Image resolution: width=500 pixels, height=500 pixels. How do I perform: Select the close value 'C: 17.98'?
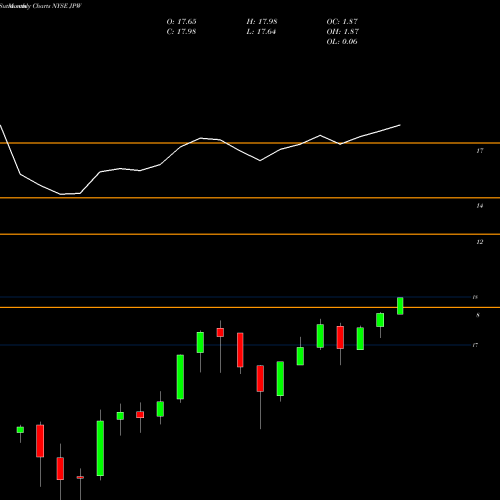tap(181, 32)
